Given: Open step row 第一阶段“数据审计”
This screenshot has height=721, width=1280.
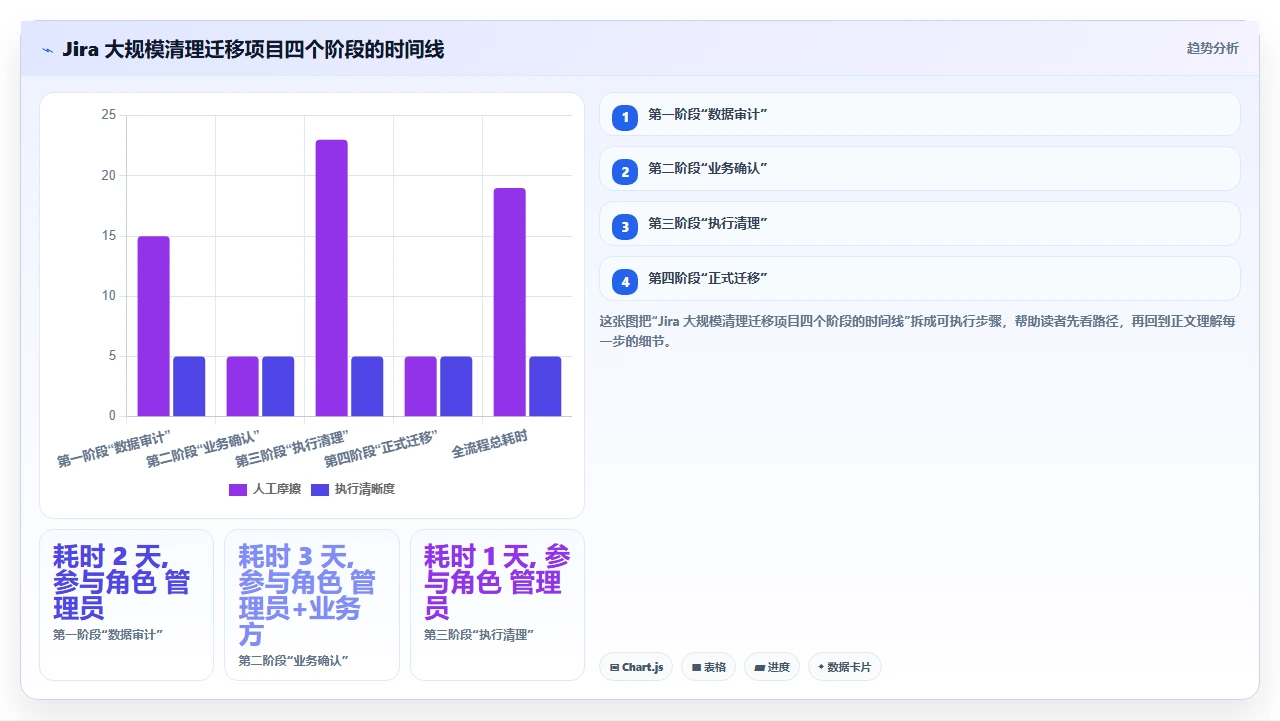Looking at the screenshot, I should coord(920,114).
